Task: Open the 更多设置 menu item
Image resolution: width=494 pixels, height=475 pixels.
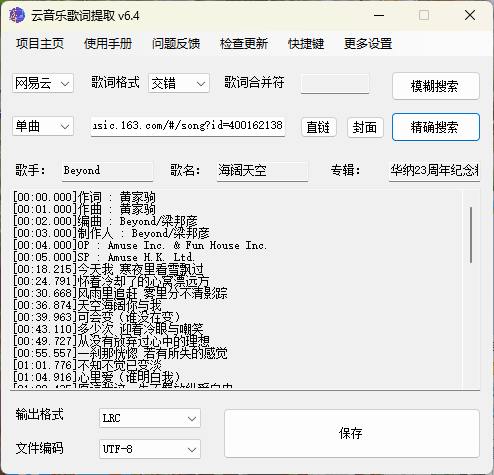Action: coord(368,44)
